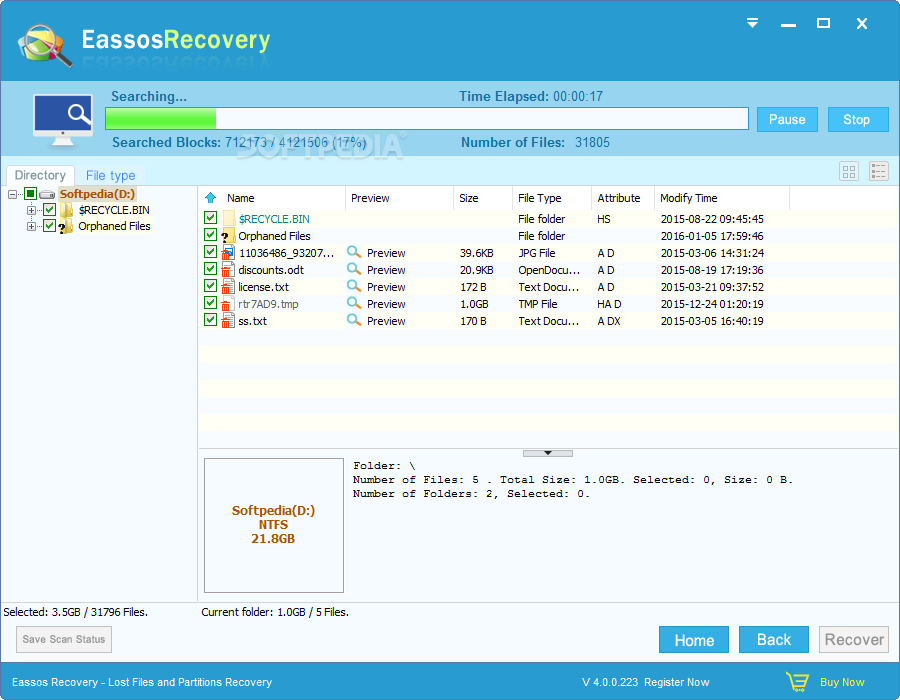Preview the rtr7AD9.tmp file
This screenshot has width=900, height=700.
click(x=386, y=304)
